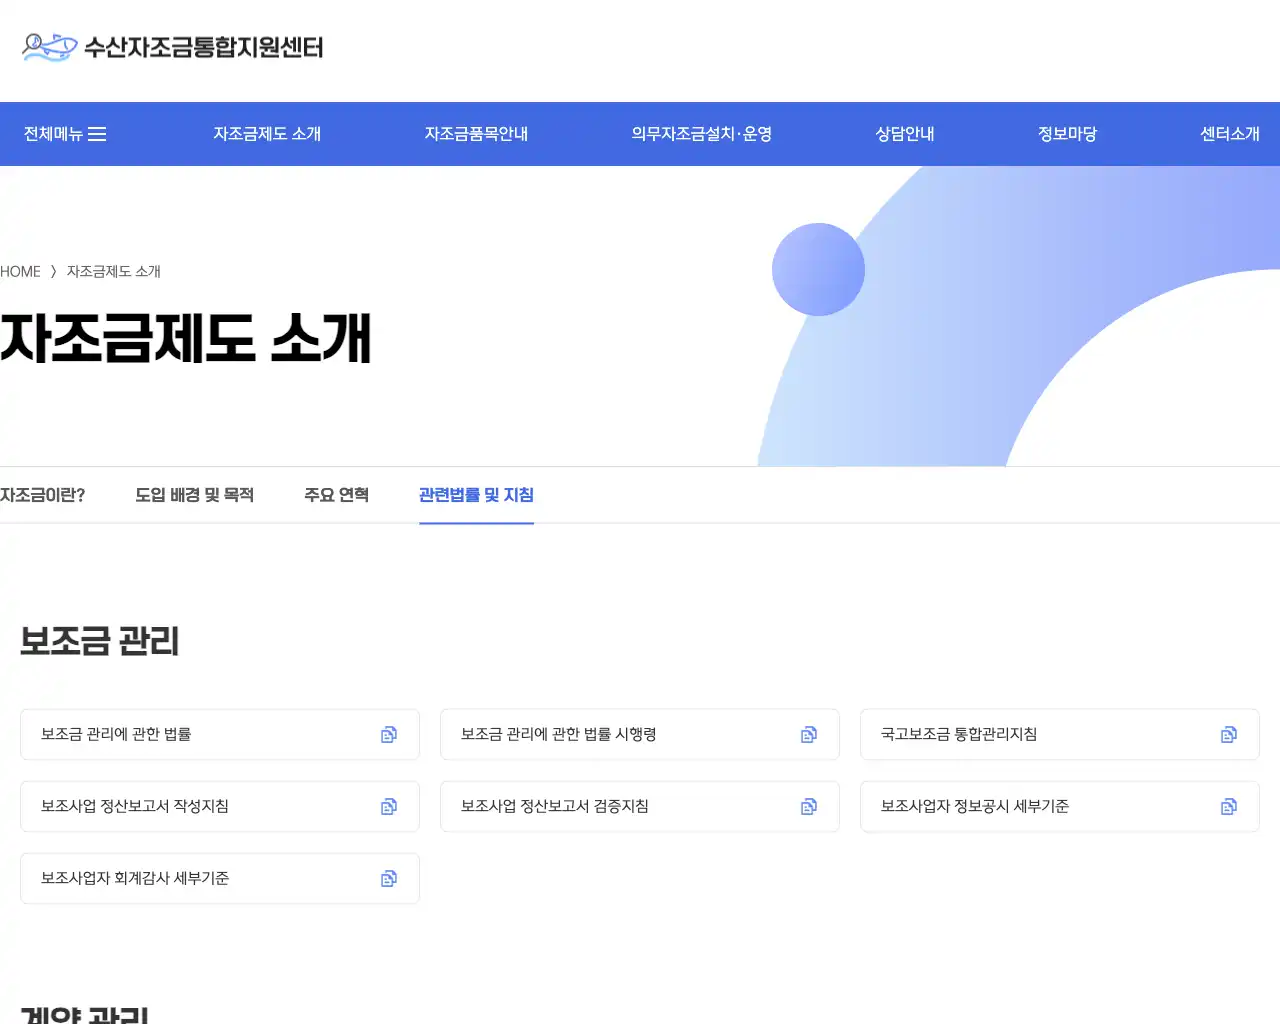Click the 보조사업자 회계감사 세부기준 document icon

387,878
